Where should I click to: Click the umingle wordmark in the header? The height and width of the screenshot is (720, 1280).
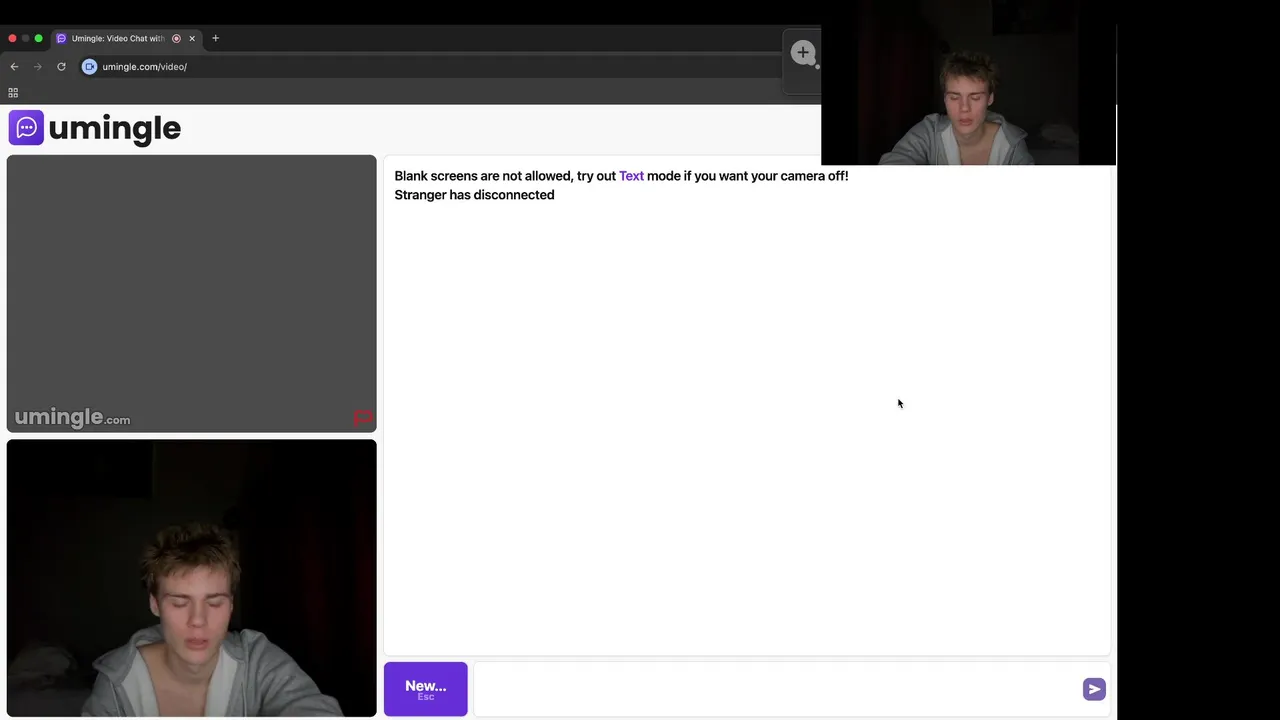tap(114, 128)
